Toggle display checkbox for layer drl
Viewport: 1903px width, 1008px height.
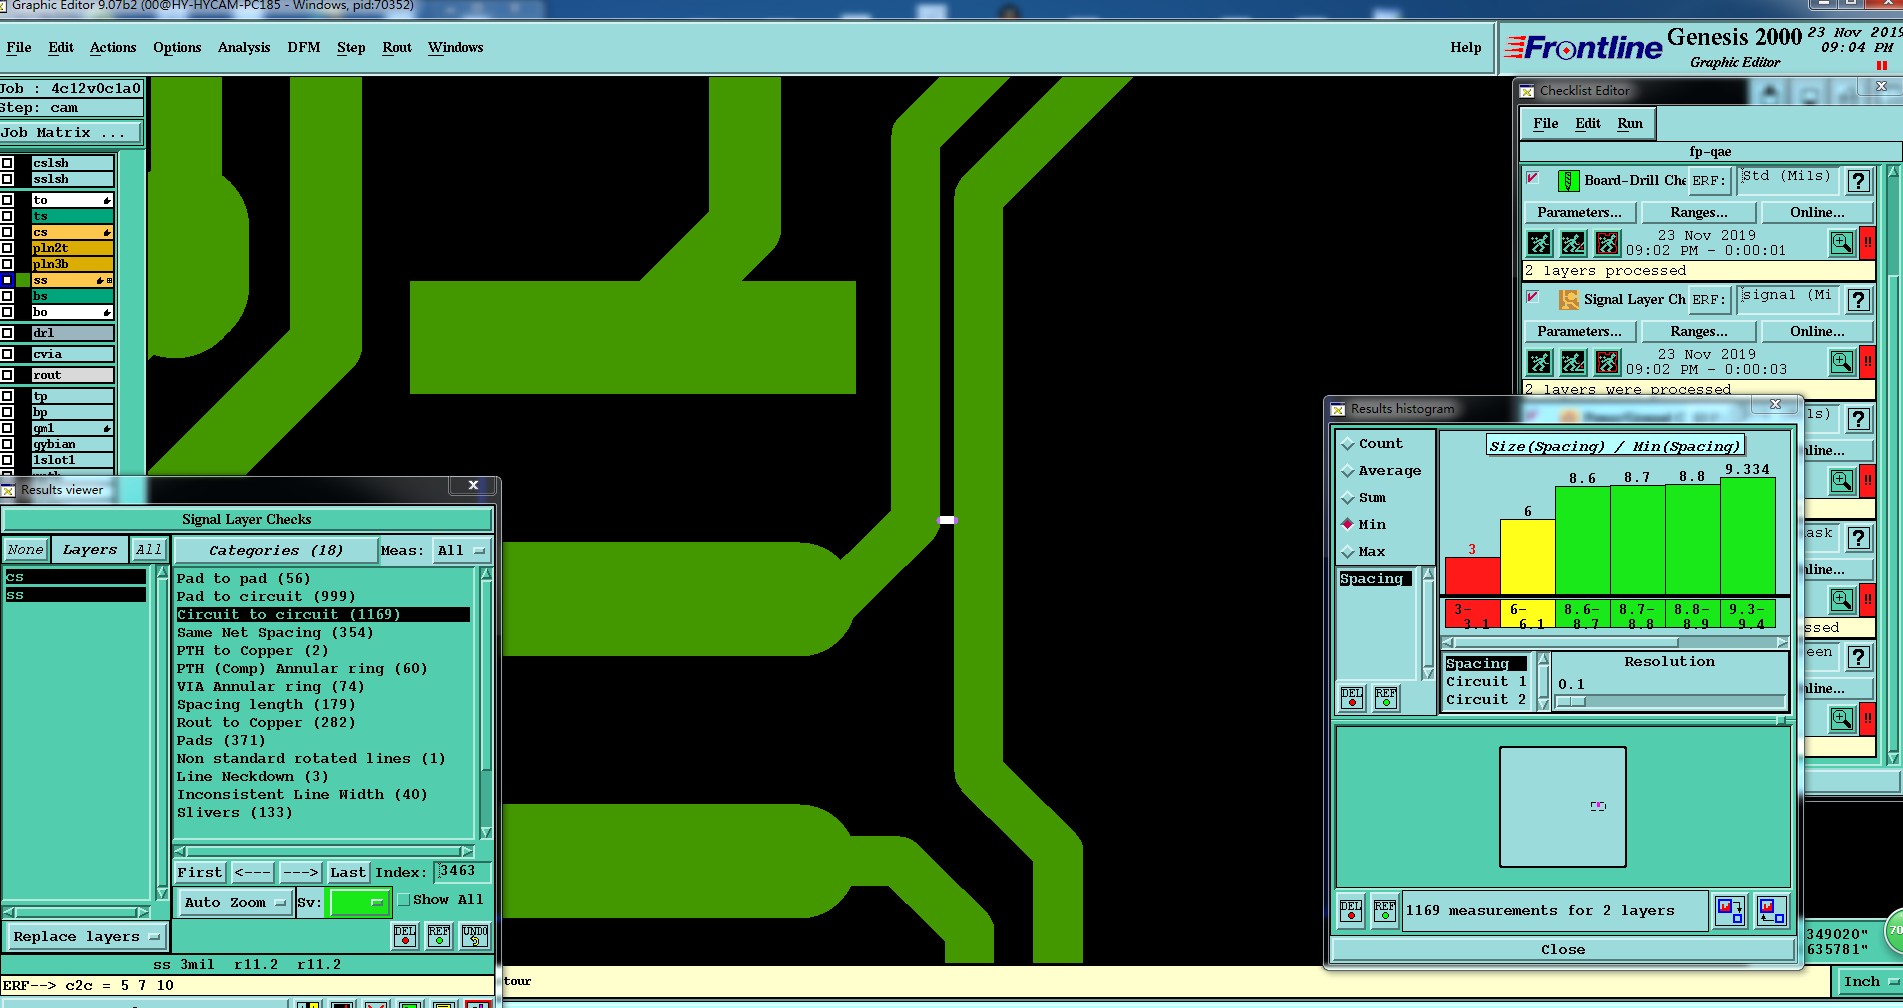7,333
